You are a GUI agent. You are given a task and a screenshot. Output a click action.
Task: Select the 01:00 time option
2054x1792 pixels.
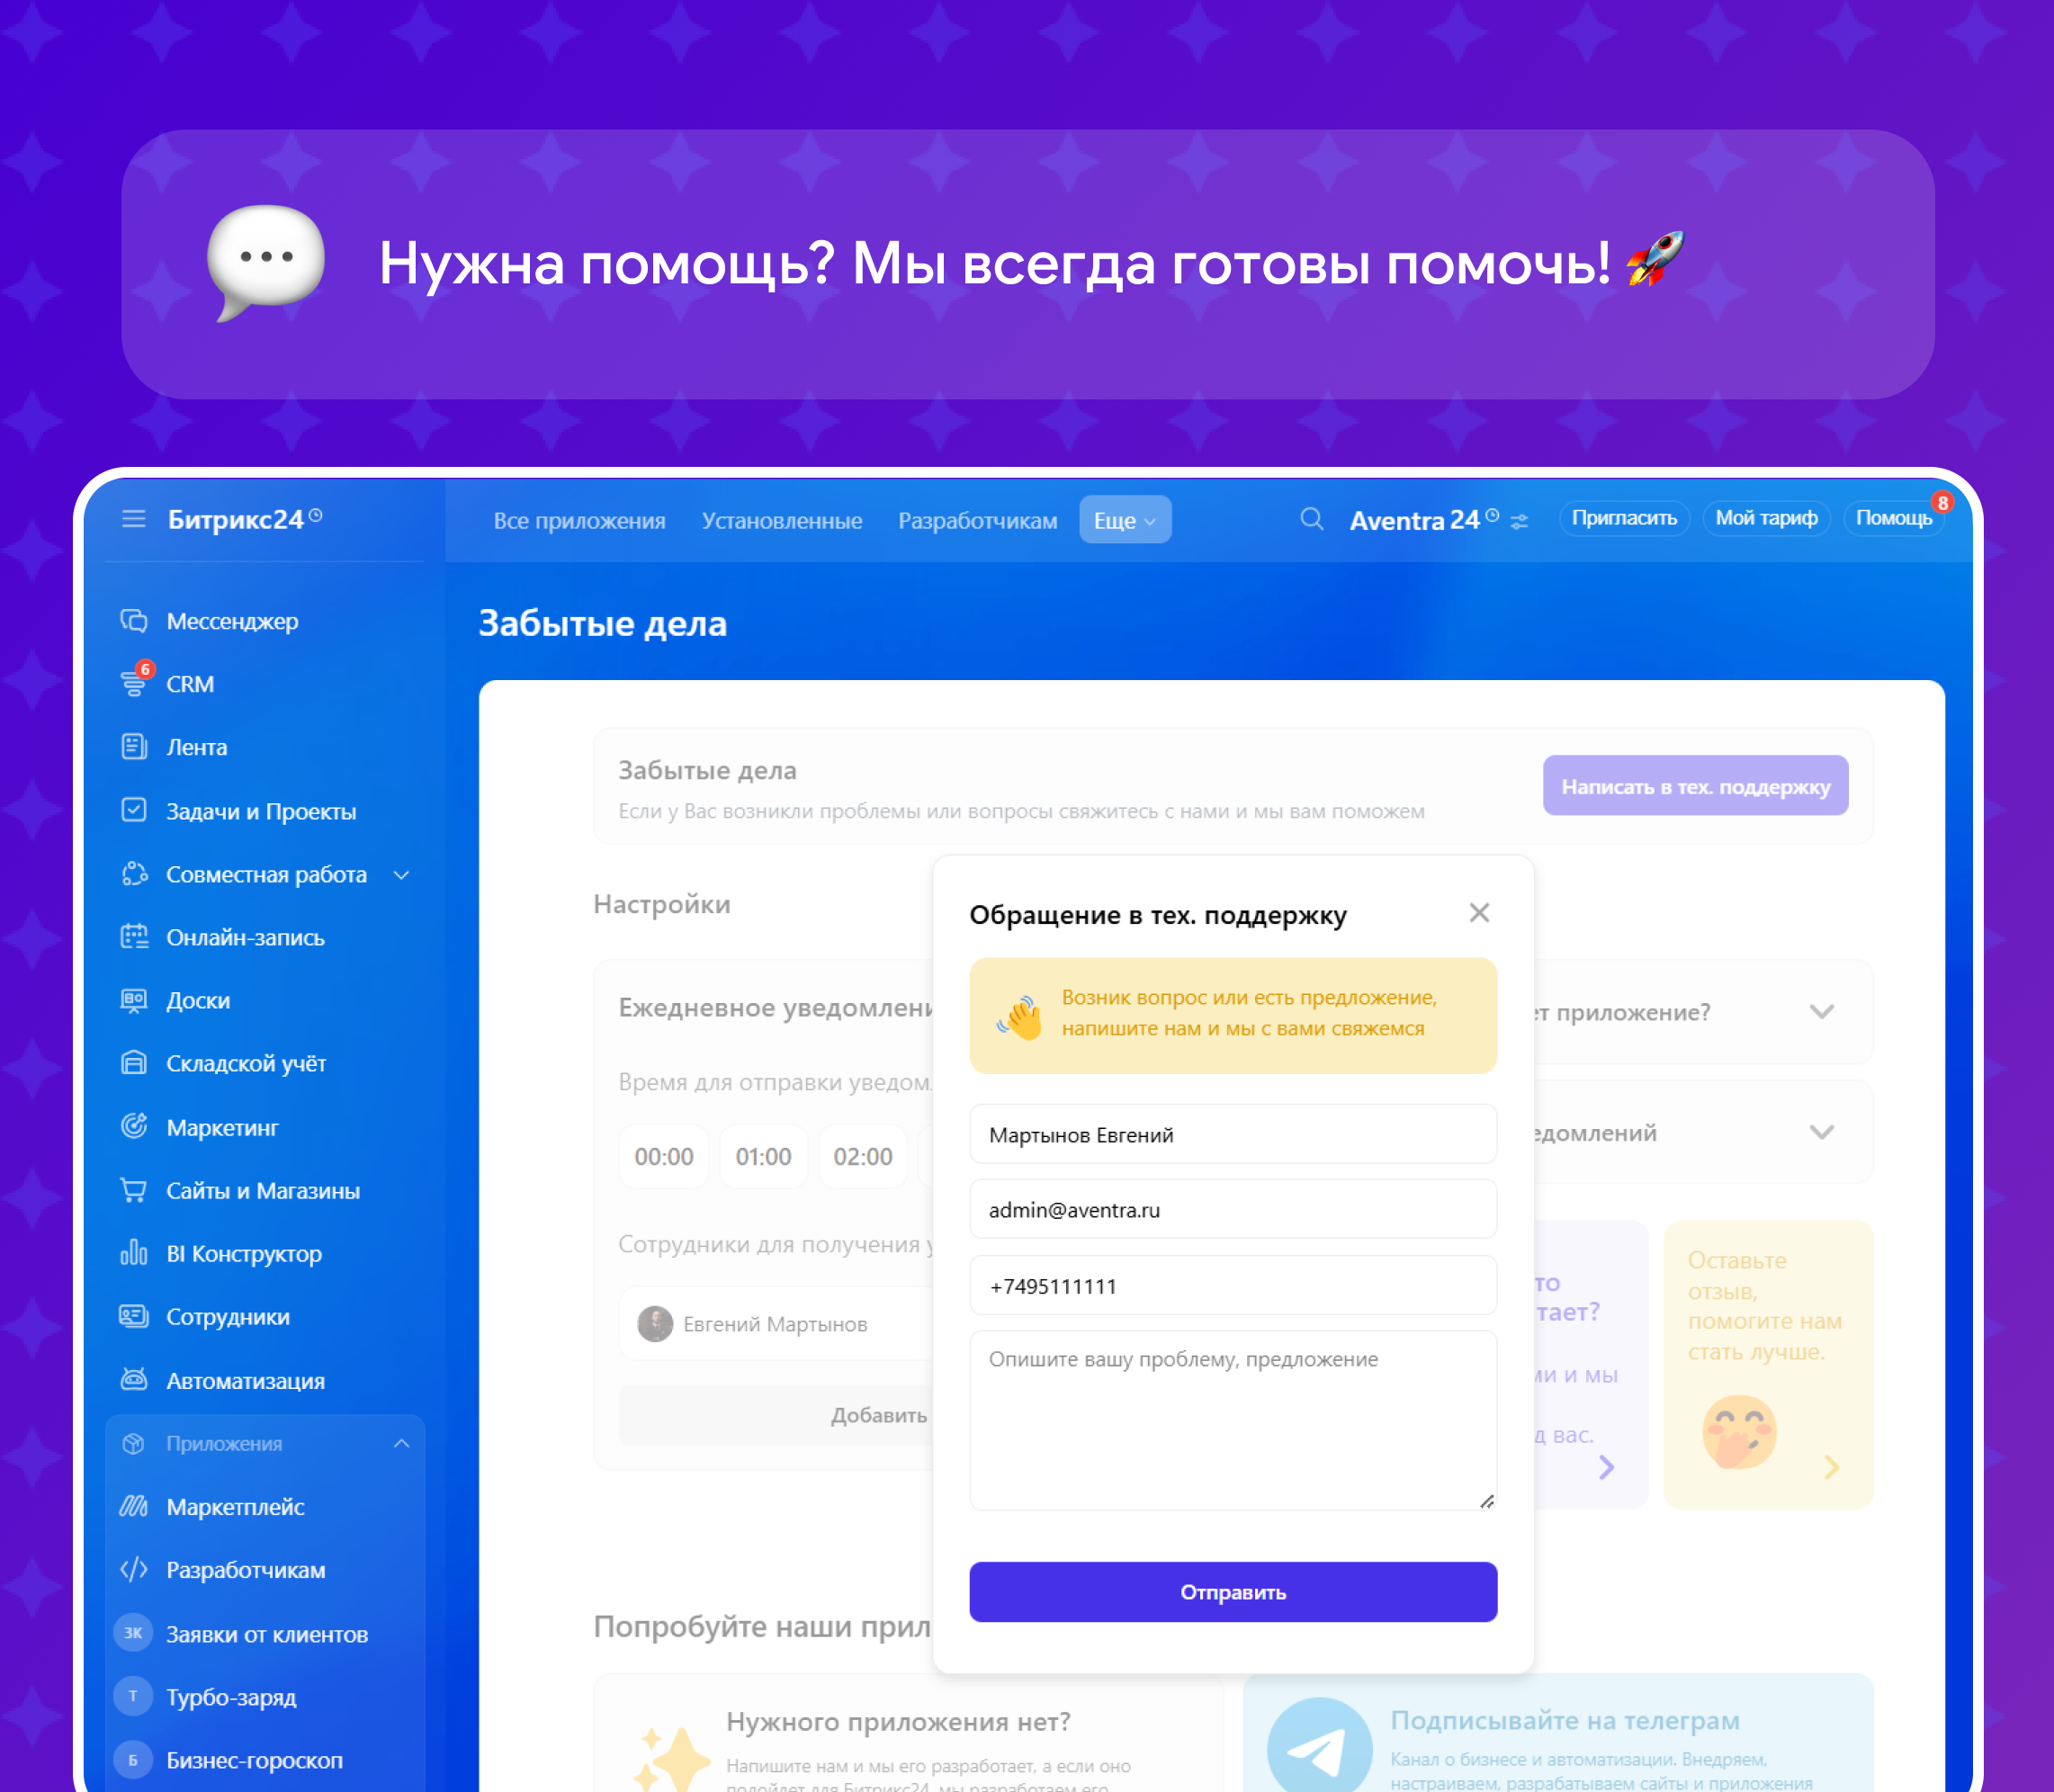(x=763, y=1157)
